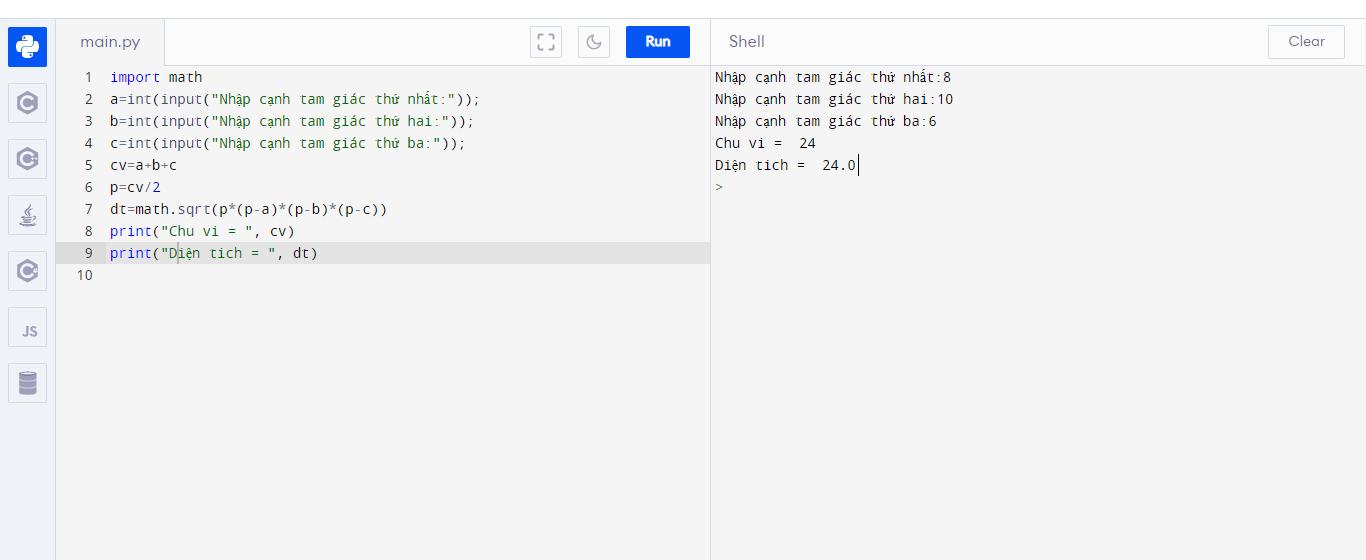Open the Java compiler icon
The width and height of the screenshot is (1366, 560).
(x=27, y=215)
